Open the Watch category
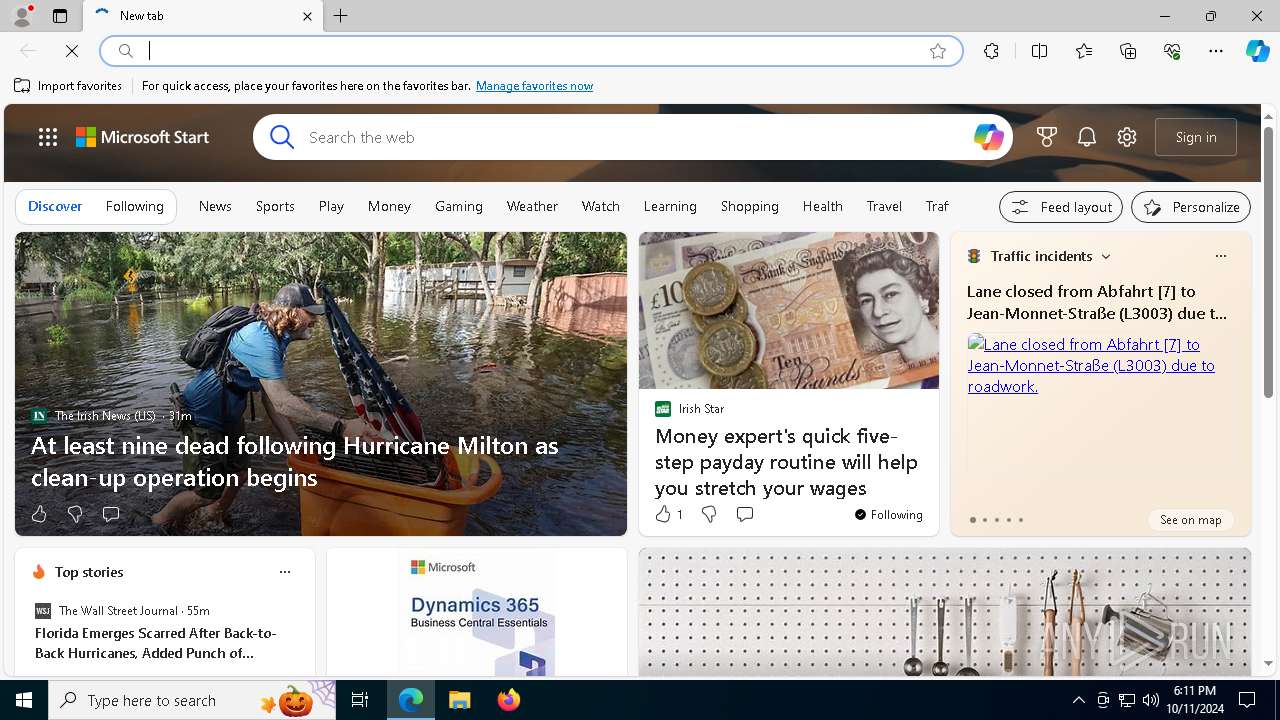The height and width of the screenshot is (720, 1280). click(x=601, y=206)
